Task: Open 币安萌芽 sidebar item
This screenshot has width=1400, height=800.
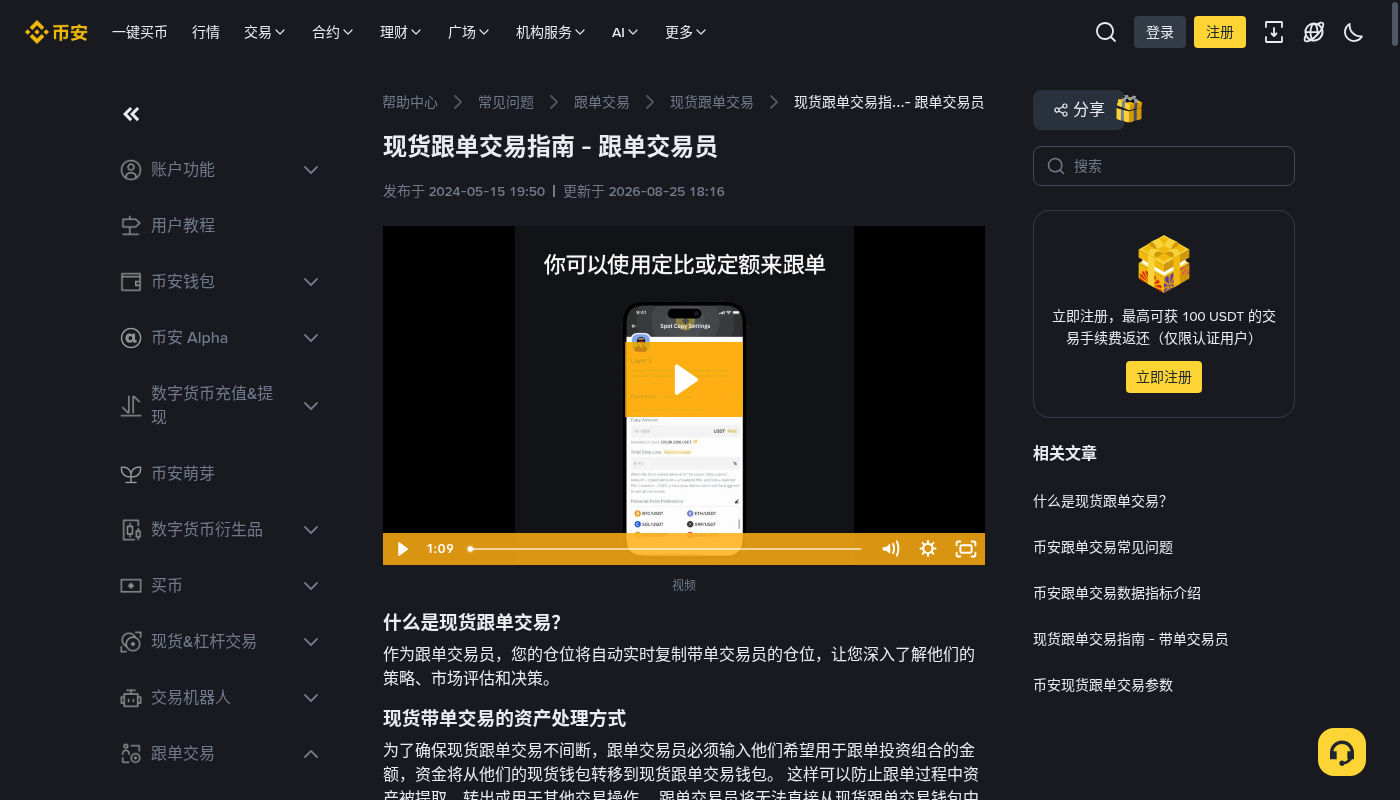Action: point(183,474)
